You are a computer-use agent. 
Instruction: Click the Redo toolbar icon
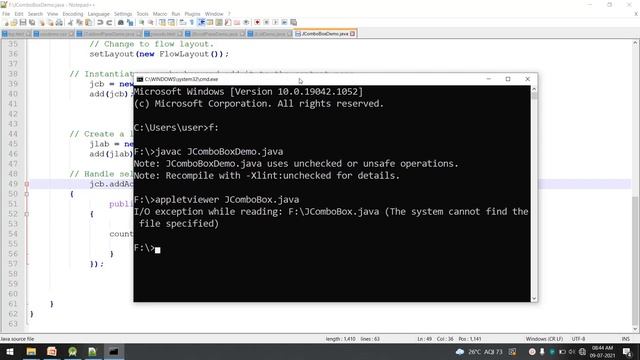coord(110,22)
